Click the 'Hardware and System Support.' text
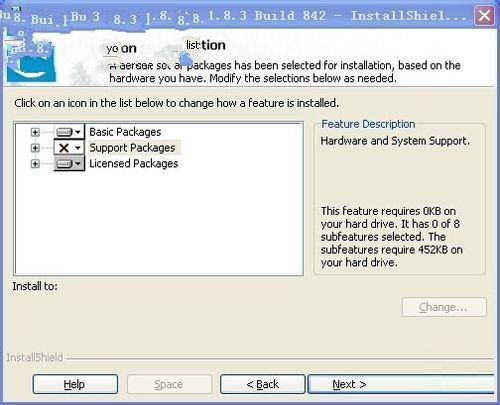 tap(395, 141)
